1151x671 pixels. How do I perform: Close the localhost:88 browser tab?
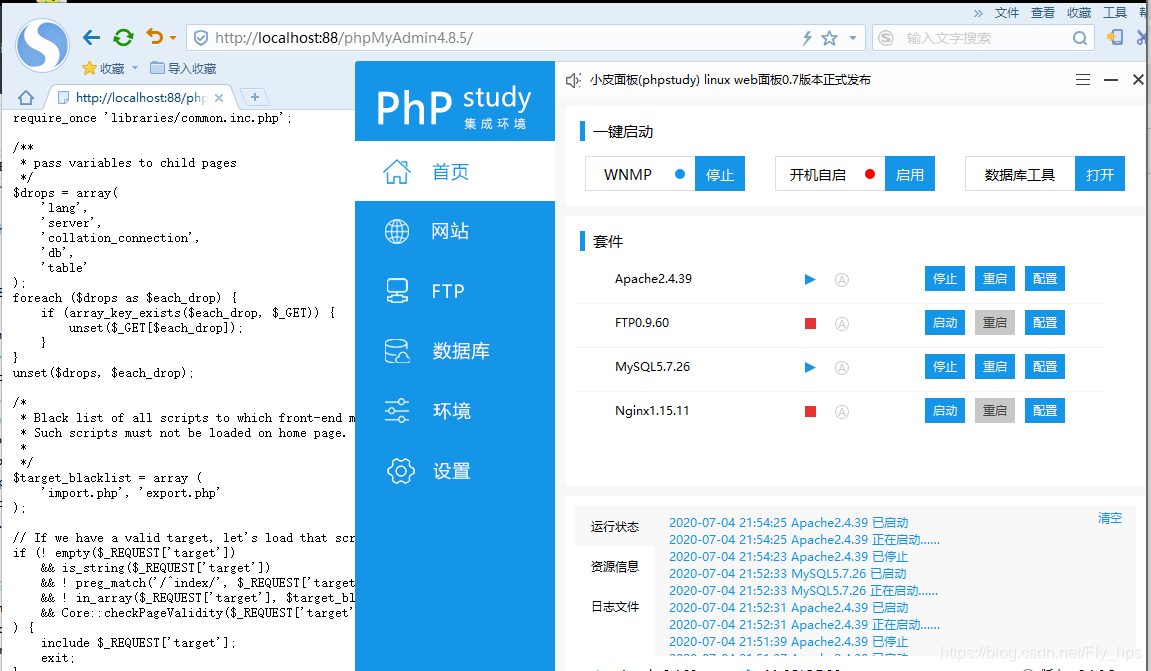click(x=219, y=98)
